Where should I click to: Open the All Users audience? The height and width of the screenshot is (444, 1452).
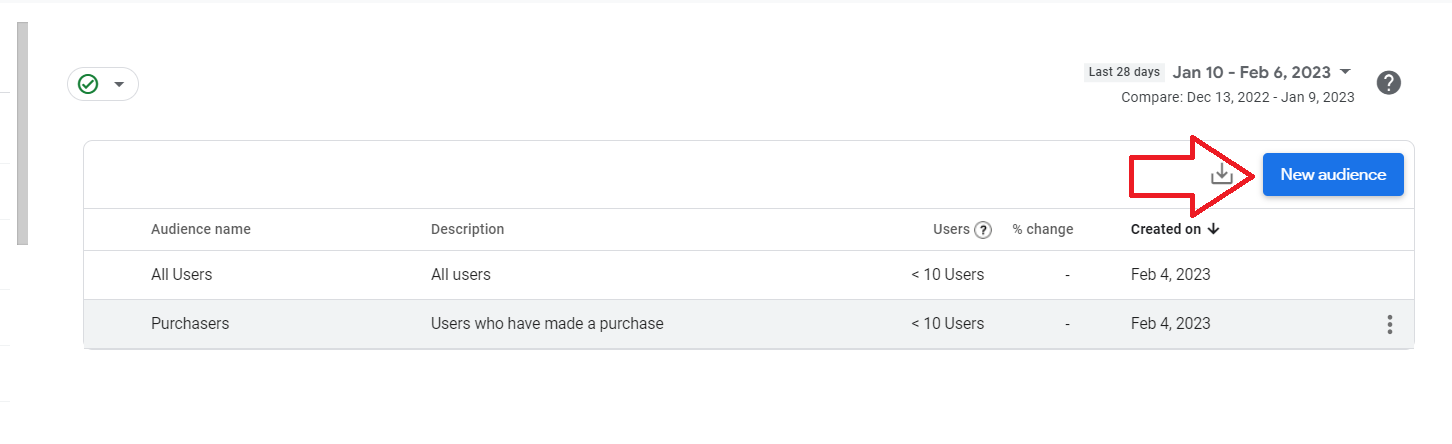coord(182,274)
